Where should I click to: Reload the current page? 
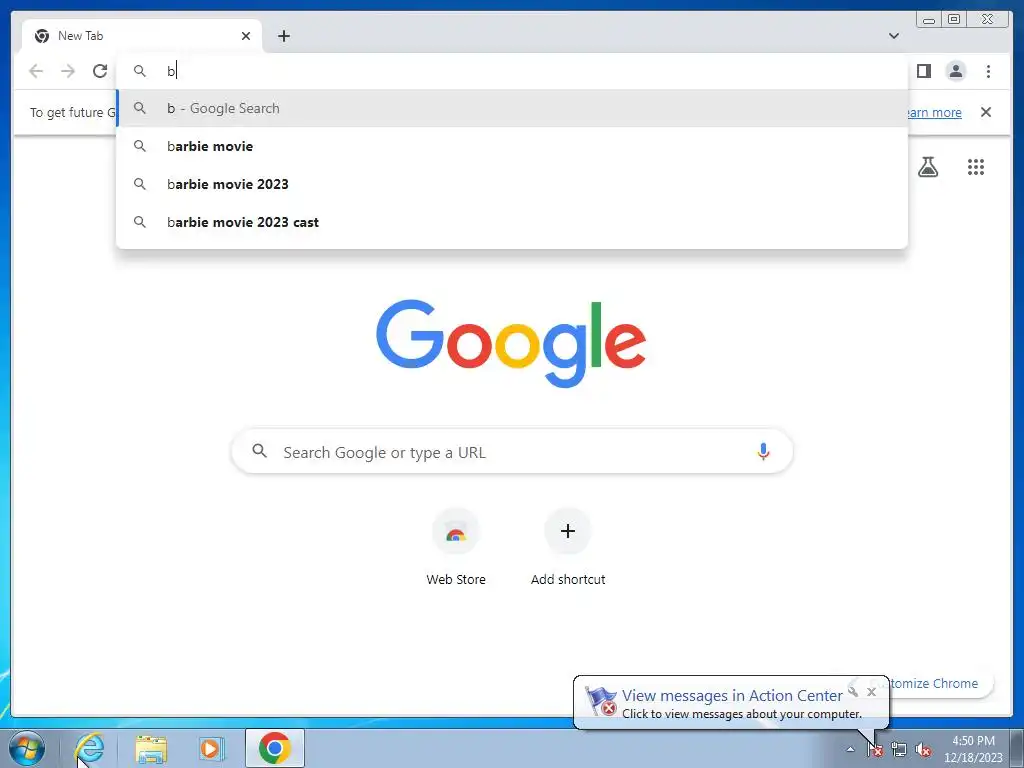pyautogui.click(x=100, y=71)
